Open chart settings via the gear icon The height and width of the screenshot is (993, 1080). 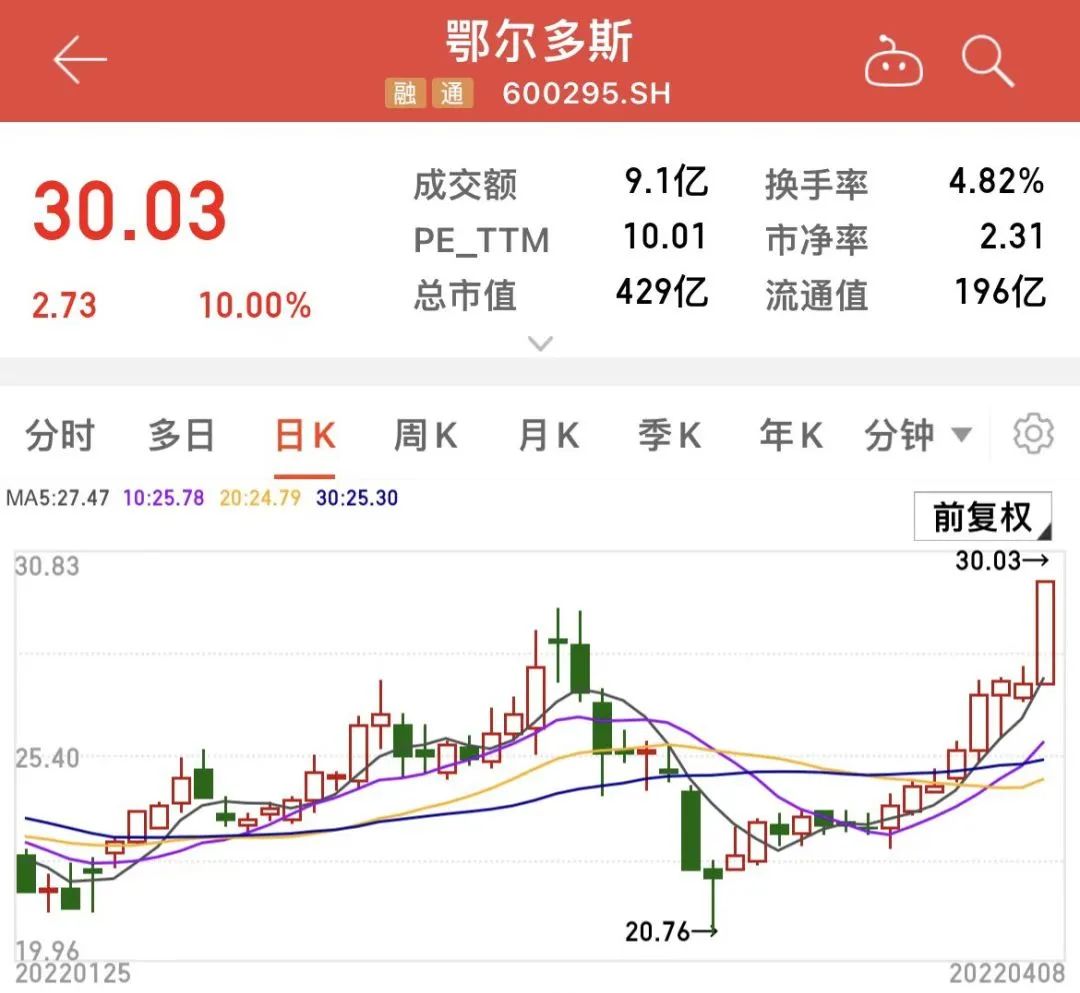pos(1034,433)
